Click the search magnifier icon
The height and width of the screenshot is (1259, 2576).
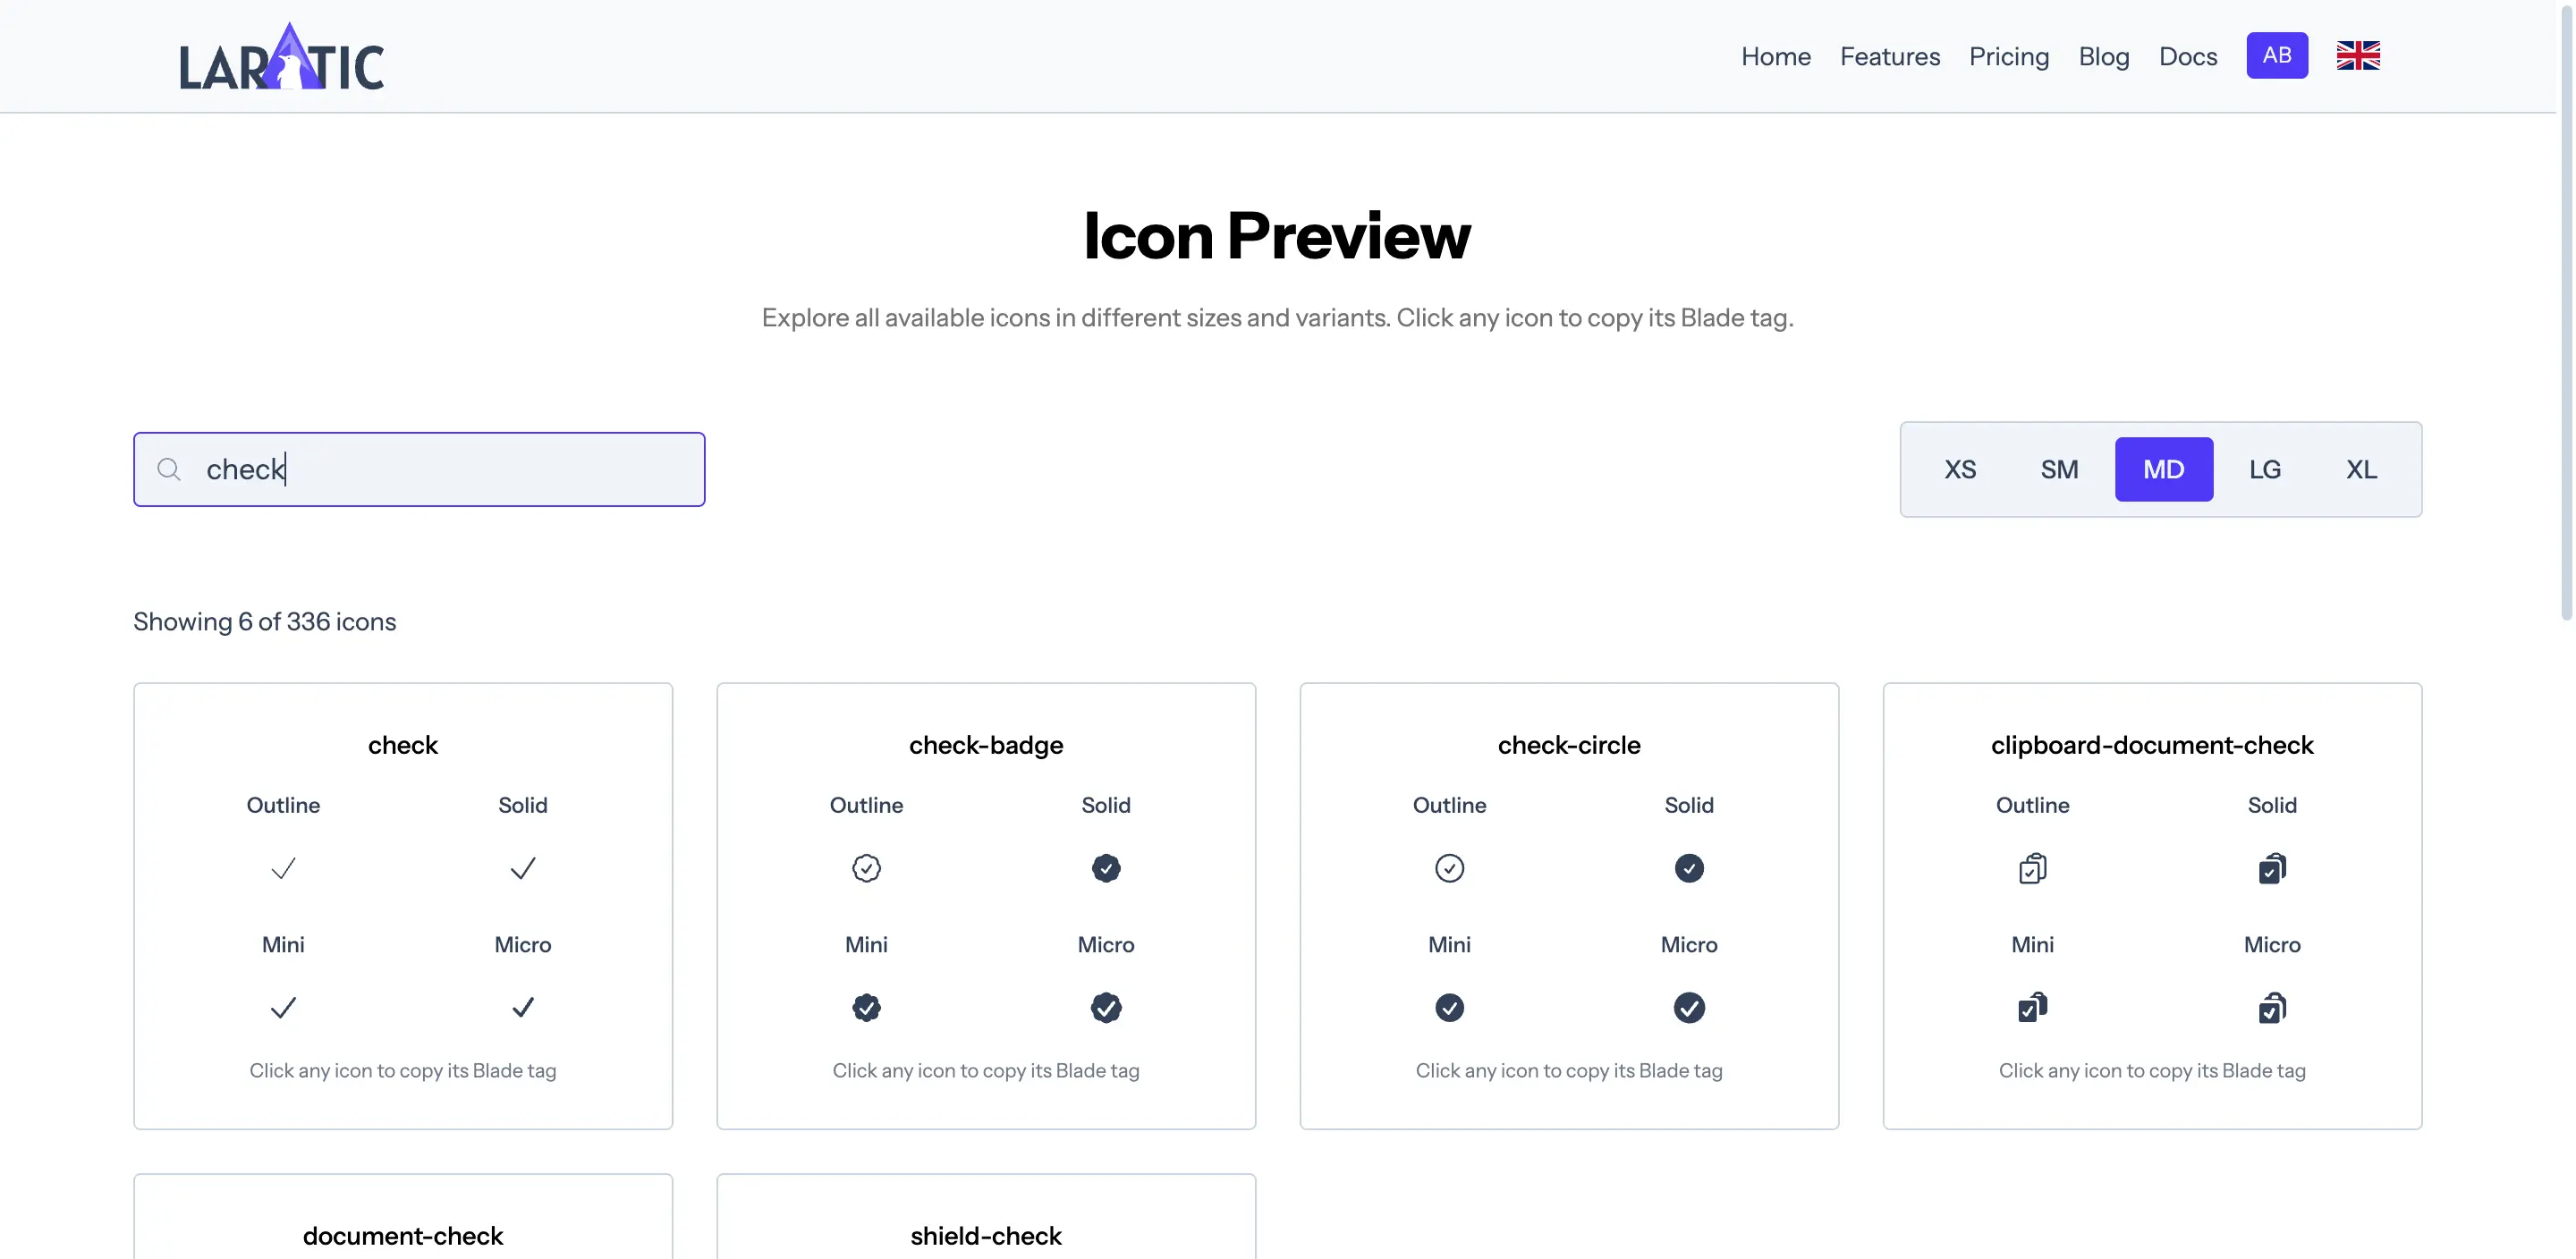(x=168, y=469)
